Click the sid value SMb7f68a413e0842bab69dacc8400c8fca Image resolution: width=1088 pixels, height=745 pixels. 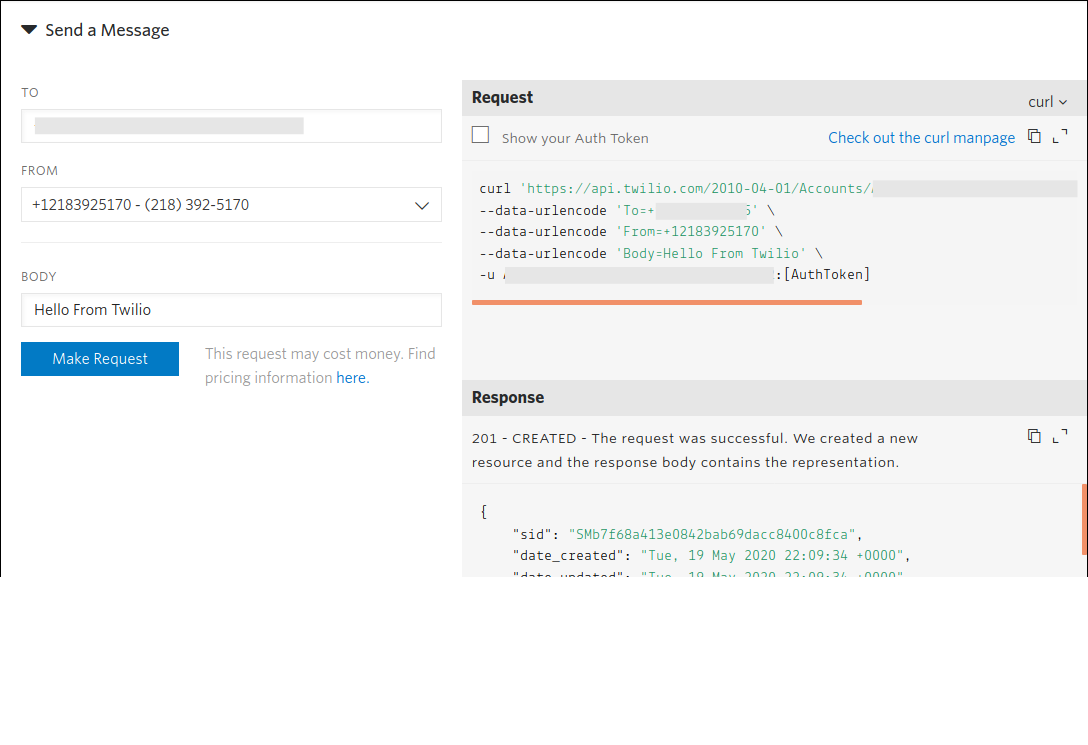tap(712, 534)
